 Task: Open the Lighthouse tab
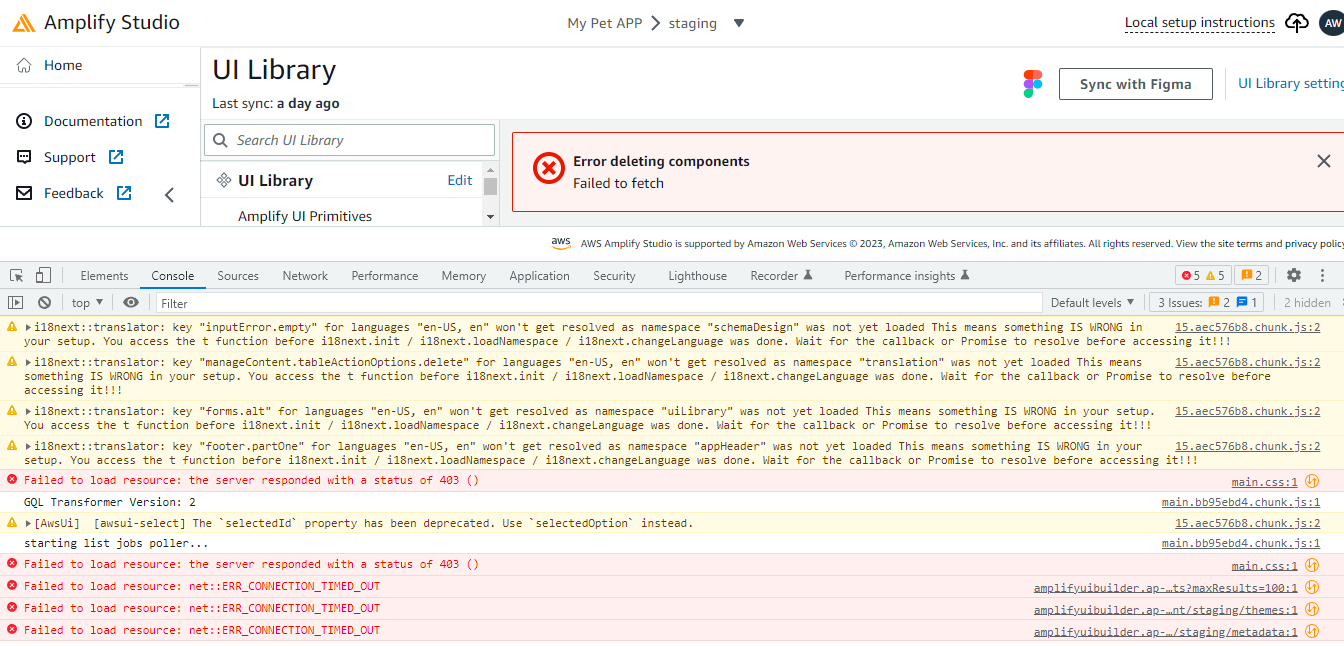coord(697,276)
